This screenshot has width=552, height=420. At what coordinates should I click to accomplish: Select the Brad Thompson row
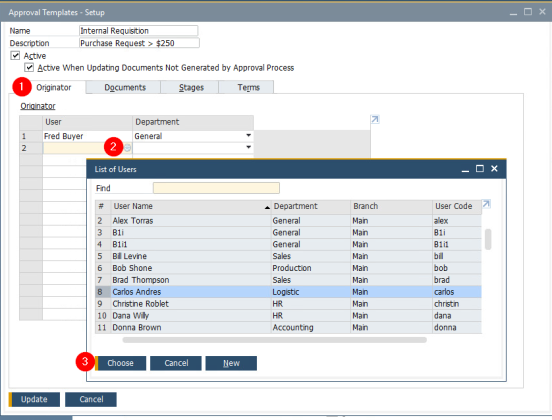point(288,280)
